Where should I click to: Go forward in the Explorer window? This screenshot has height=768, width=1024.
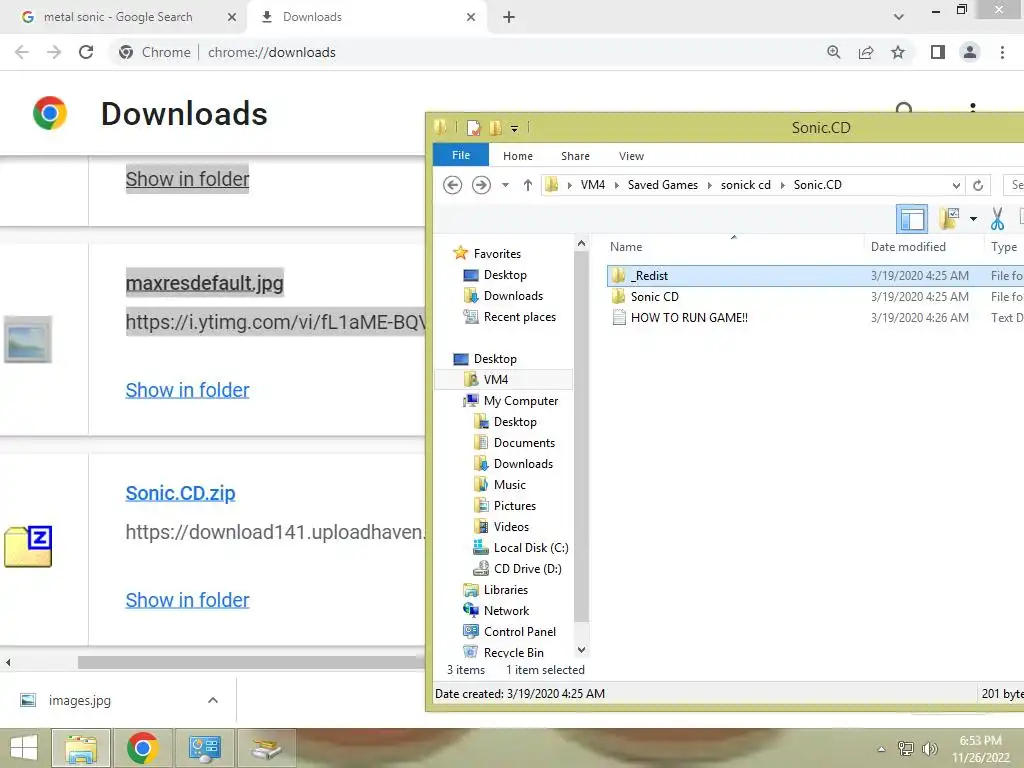(x=481, y=185)
